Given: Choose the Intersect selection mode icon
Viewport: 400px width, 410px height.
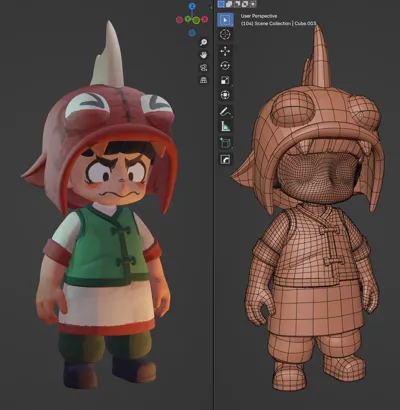Looking at the screenshot, I should coord(253,4).
